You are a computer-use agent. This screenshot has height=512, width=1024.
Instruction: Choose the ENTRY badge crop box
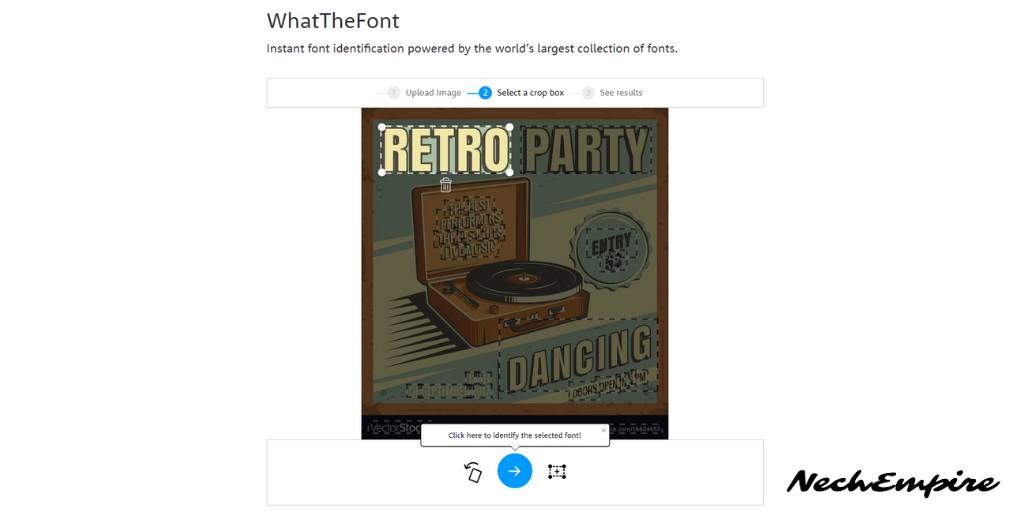pyautogui.click(x=611, y=250)
